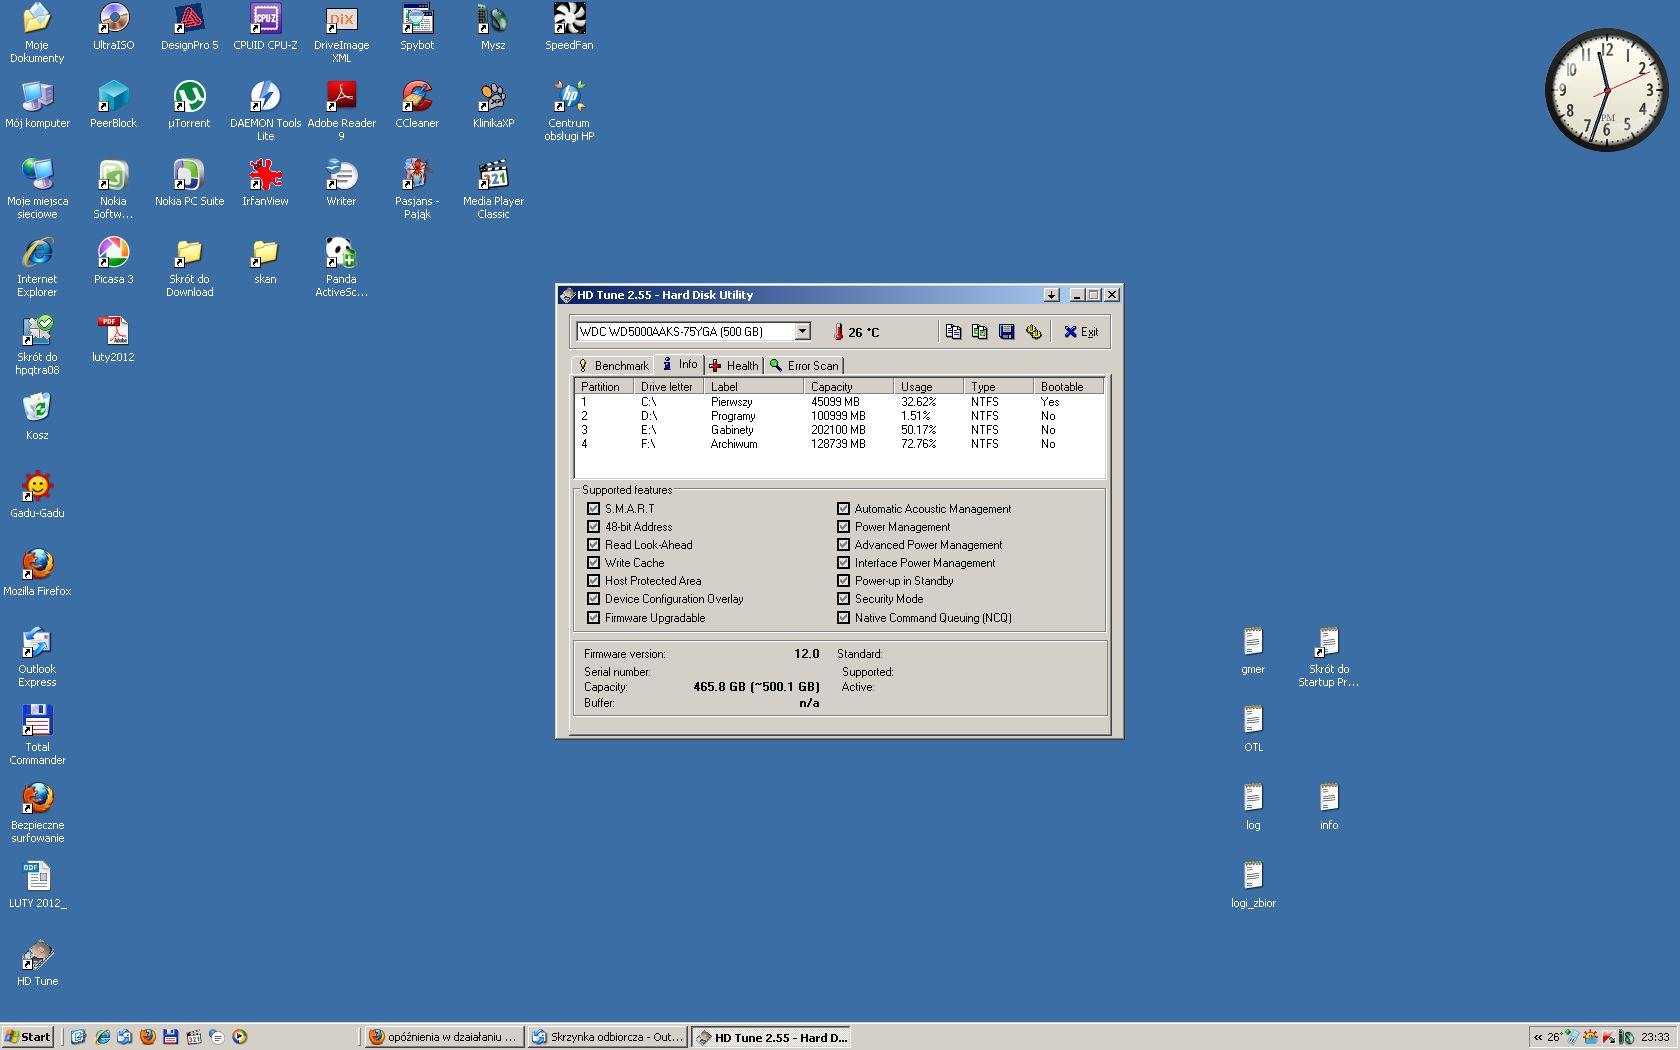1680x1050 pixels.
Task: Open SpeedFan desktop icon
Action: [x=569, y=27]
